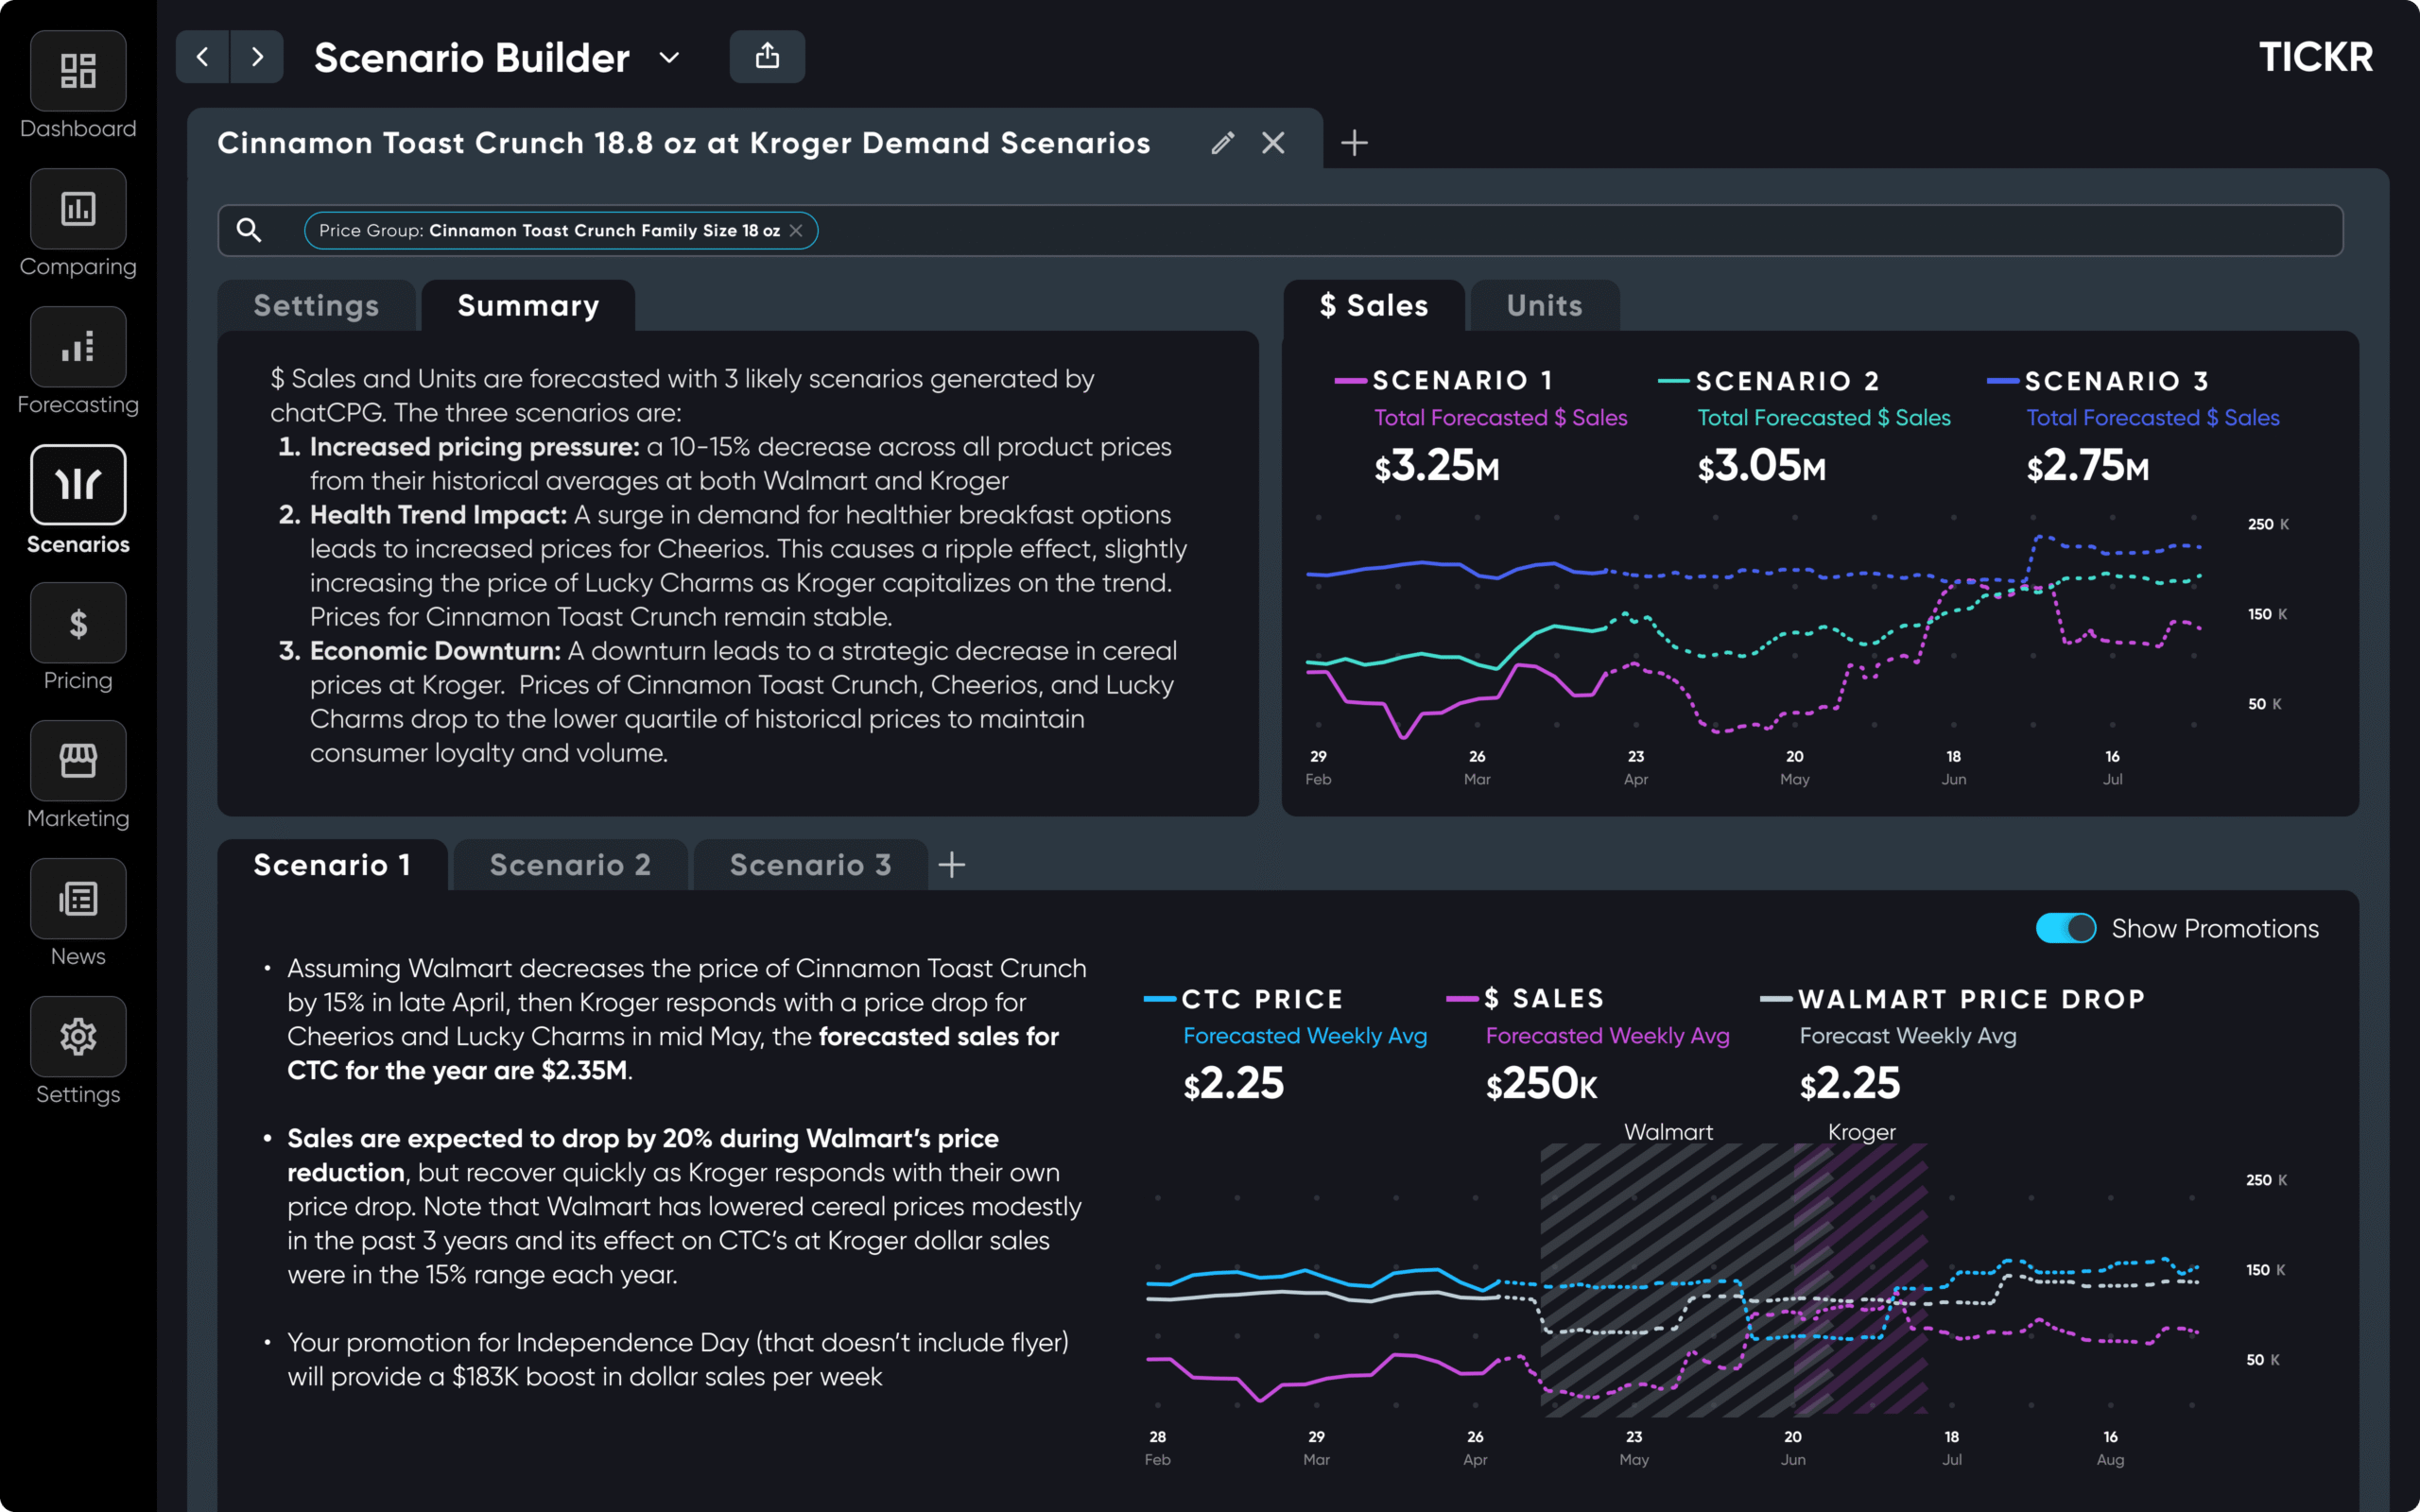Remove the Price Group filter chip
Screen dimensions: 2420x1512
click(796, 231)
